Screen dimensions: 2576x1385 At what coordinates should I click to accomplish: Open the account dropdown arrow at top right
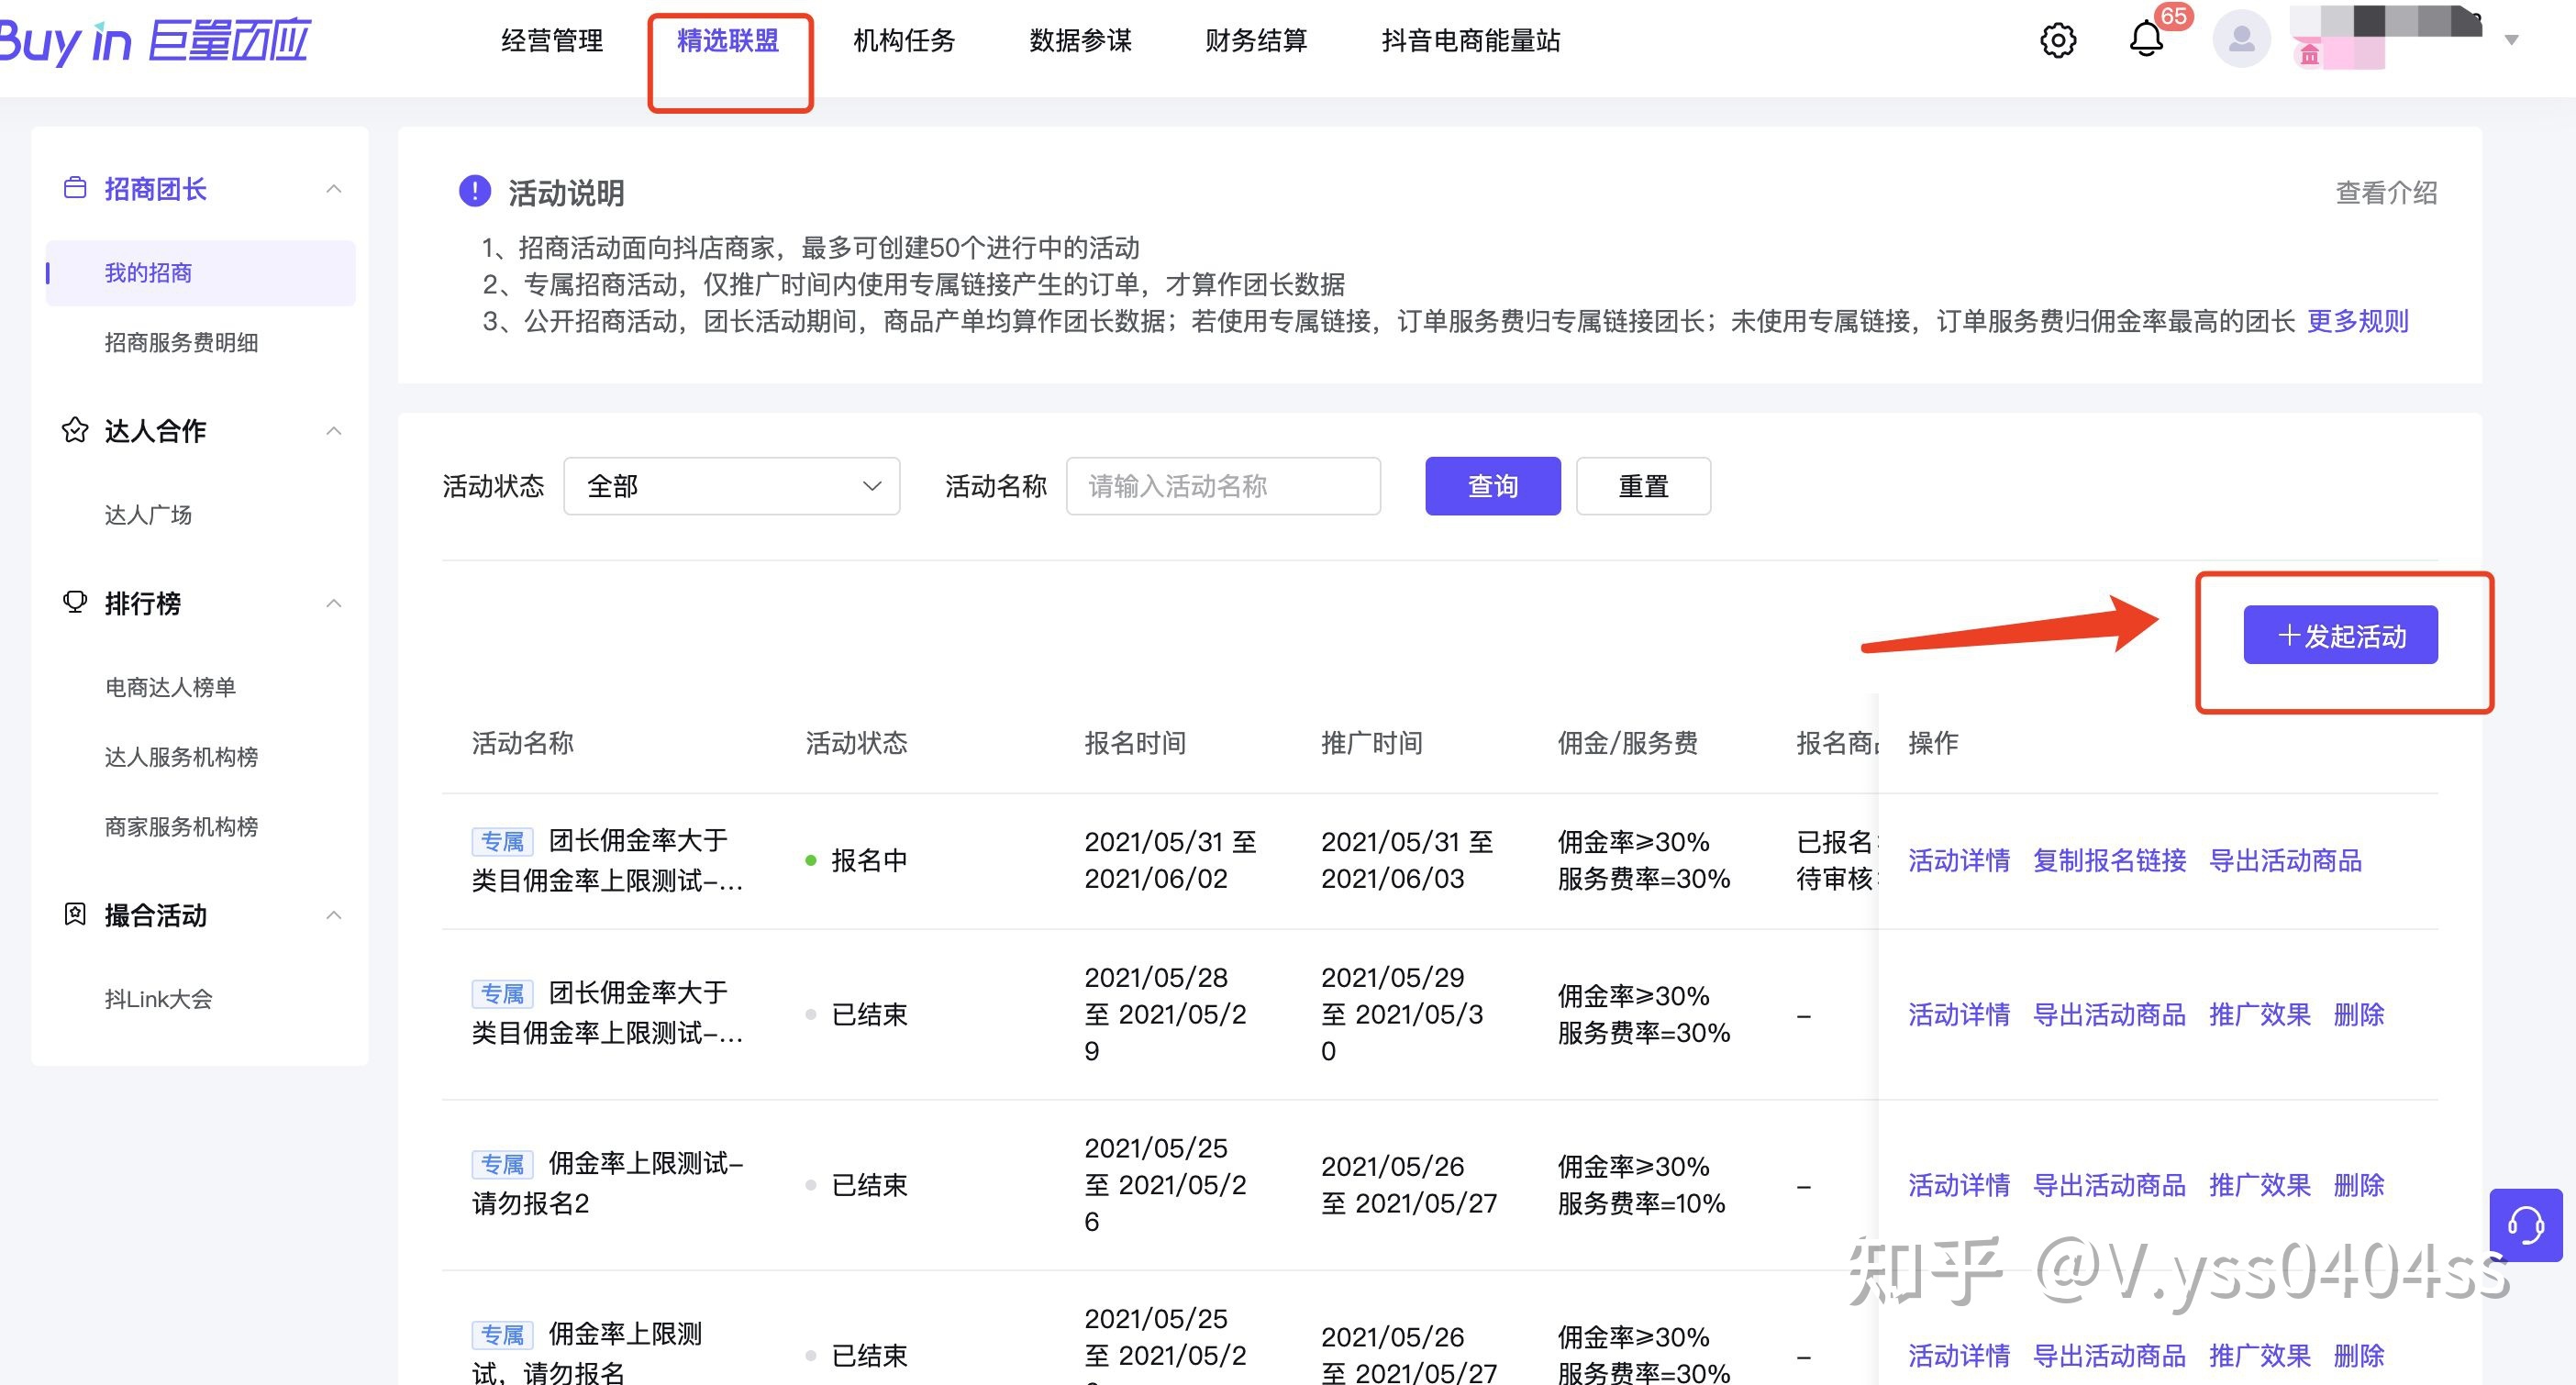pos(2511,40)
